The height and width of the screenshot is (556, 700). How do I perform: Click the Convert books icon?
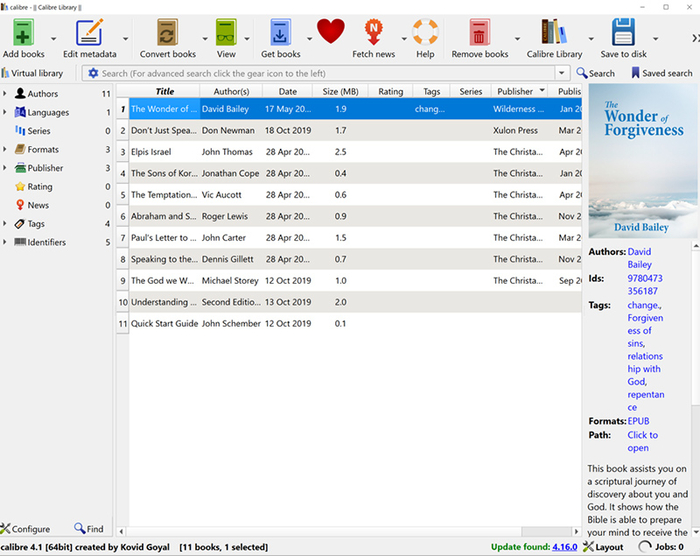(x=167, y=32)
